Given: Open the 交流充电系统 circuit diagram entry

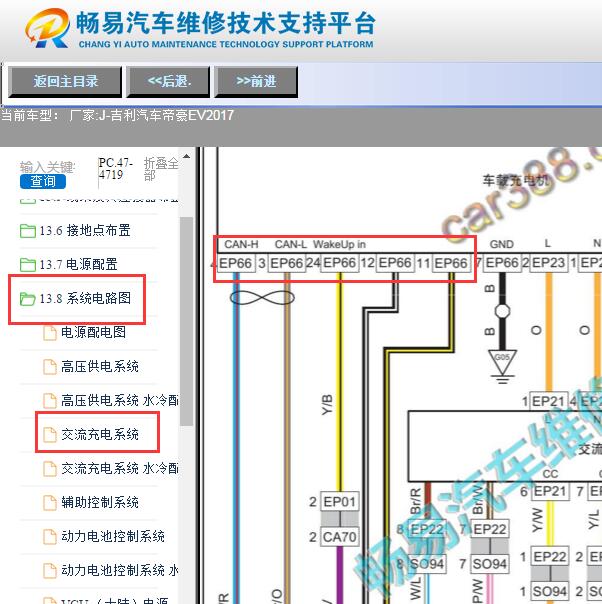Looking at the screenshot, I should click(x=100, y=435).
